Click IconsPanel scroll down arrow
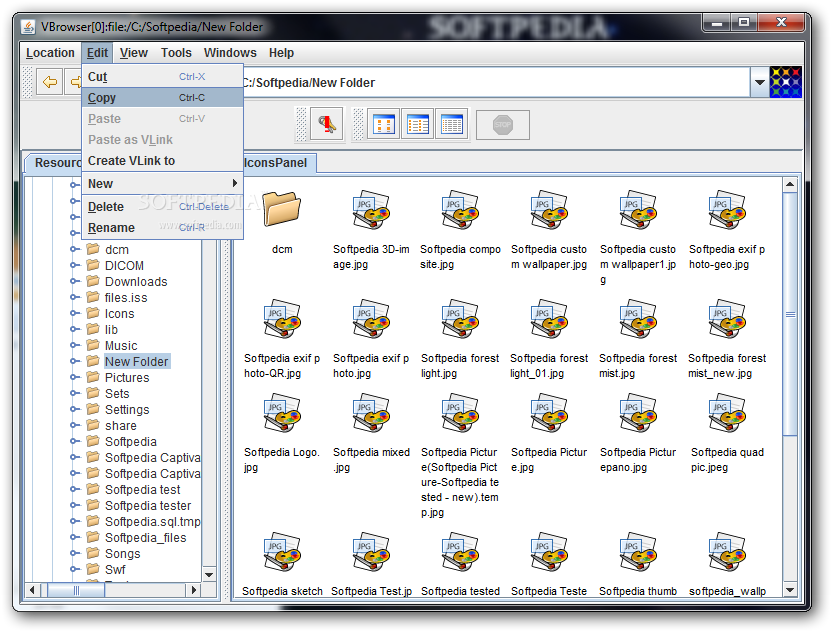This screenshot has width=832, height=632. click(790, 590)
